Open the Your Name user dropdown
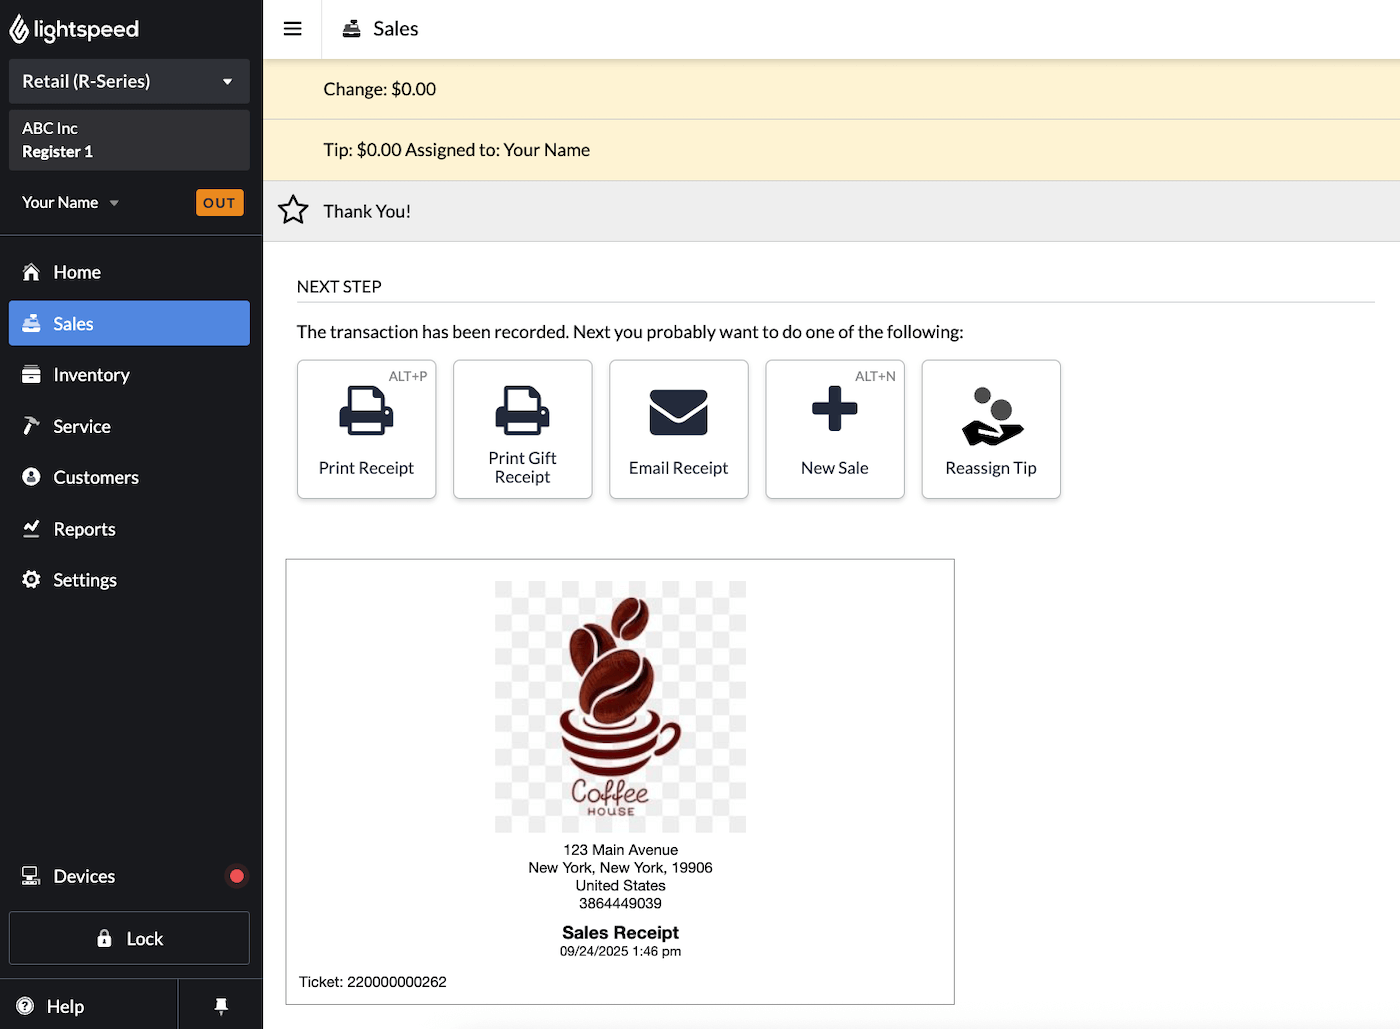Viewport: 1400px width, 1029px height. click(x=70, y=203)
